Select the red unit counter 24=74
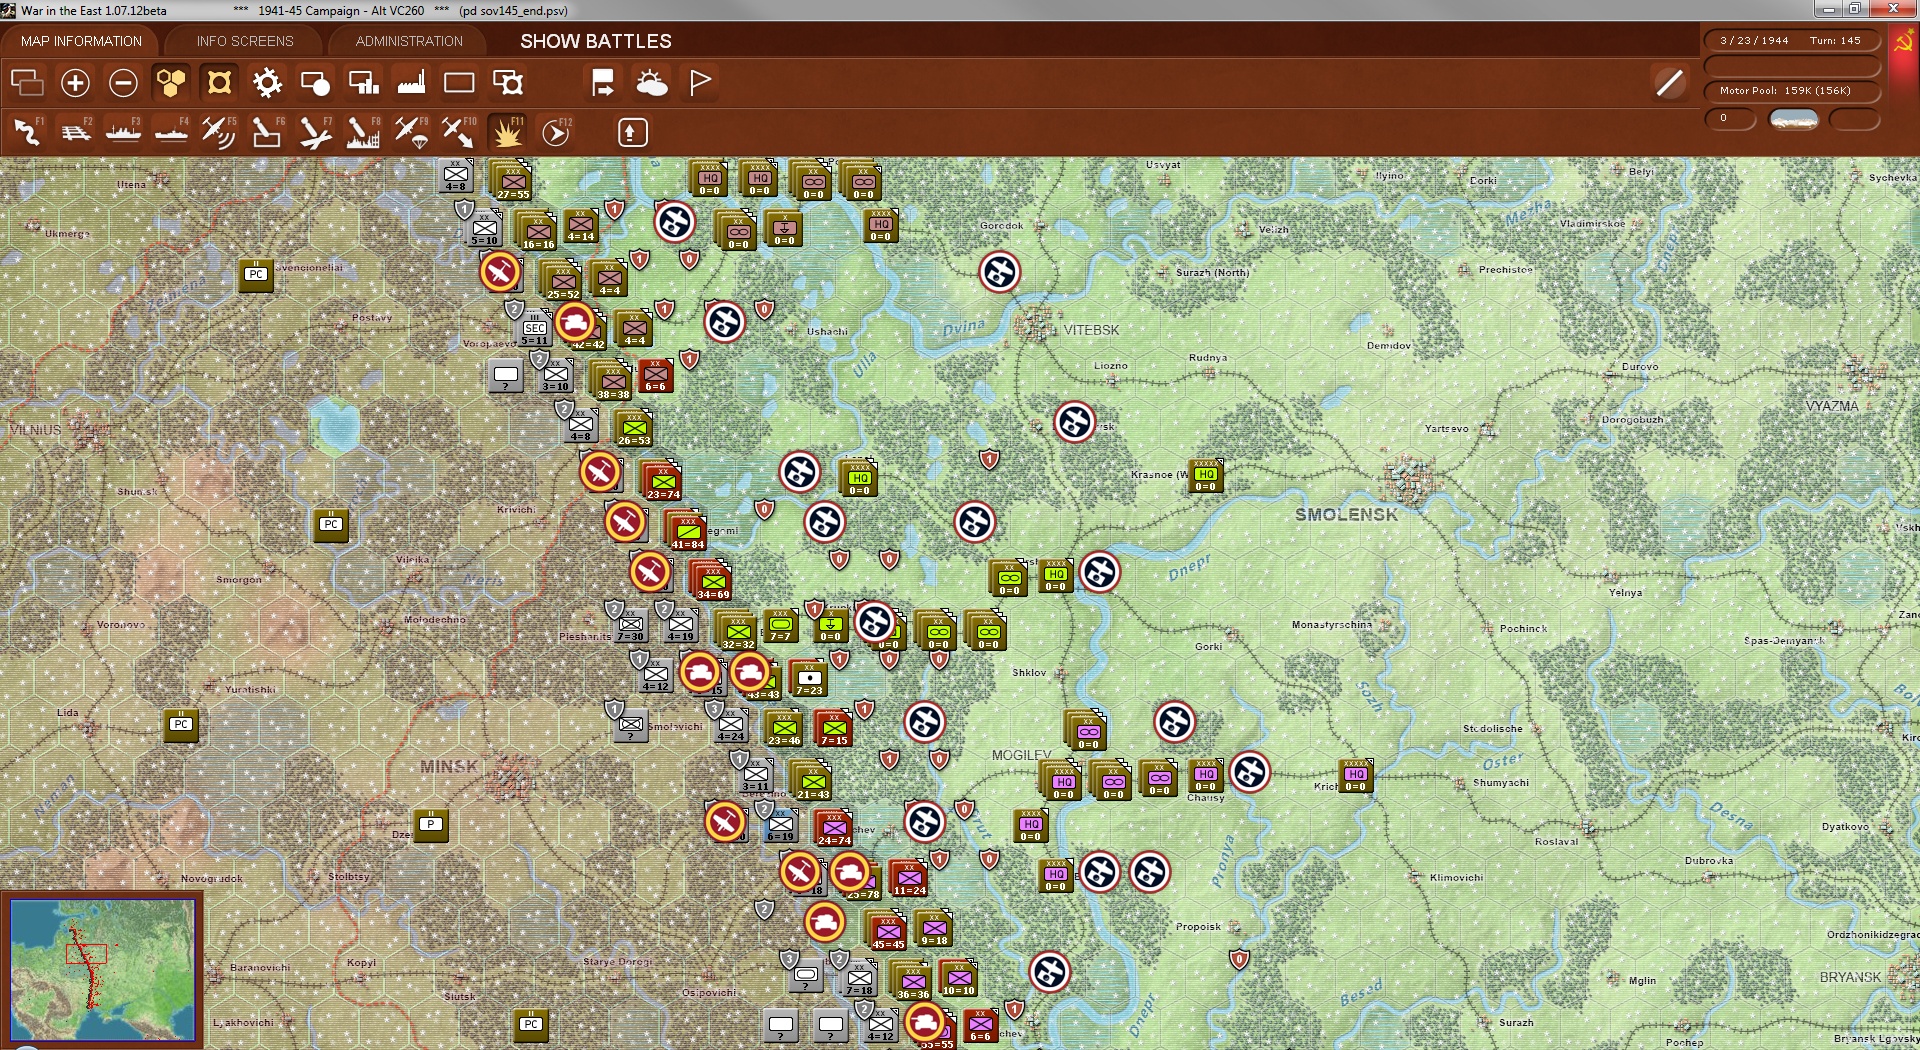 click(x=834, y=828)
